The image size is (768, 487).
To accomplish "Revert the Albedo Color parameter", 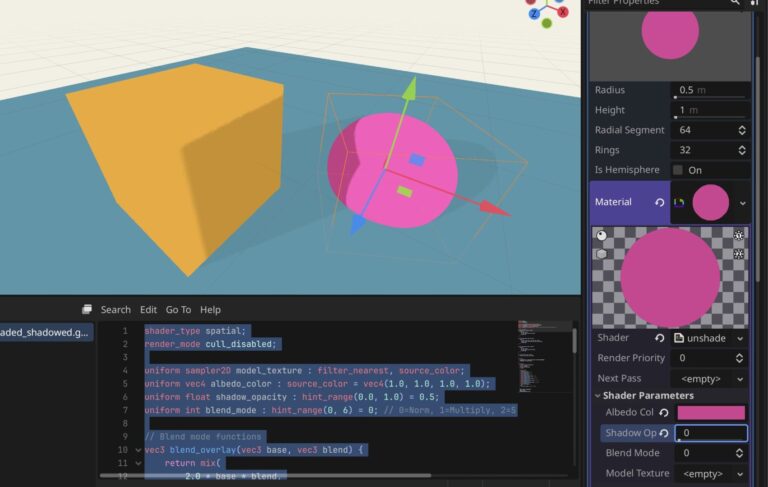I will click(x=664, y=413).
